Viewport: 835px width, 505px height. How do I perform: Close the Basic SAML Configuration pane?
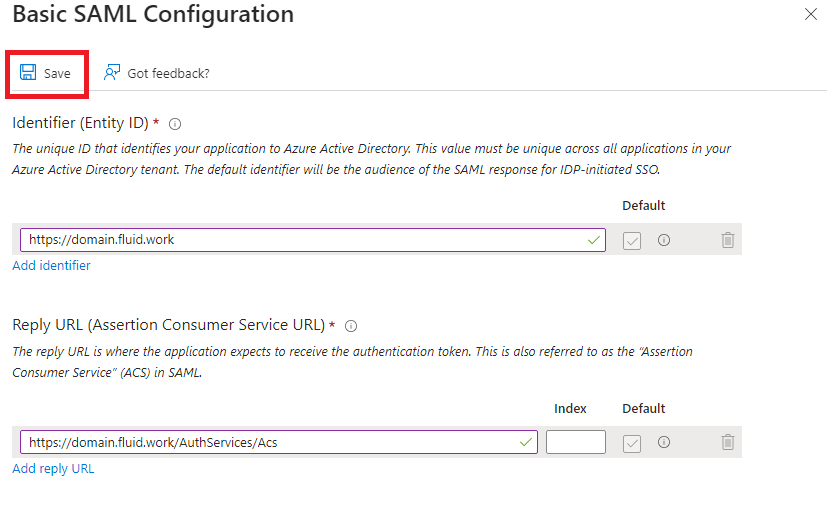click(x=811, y=14)
